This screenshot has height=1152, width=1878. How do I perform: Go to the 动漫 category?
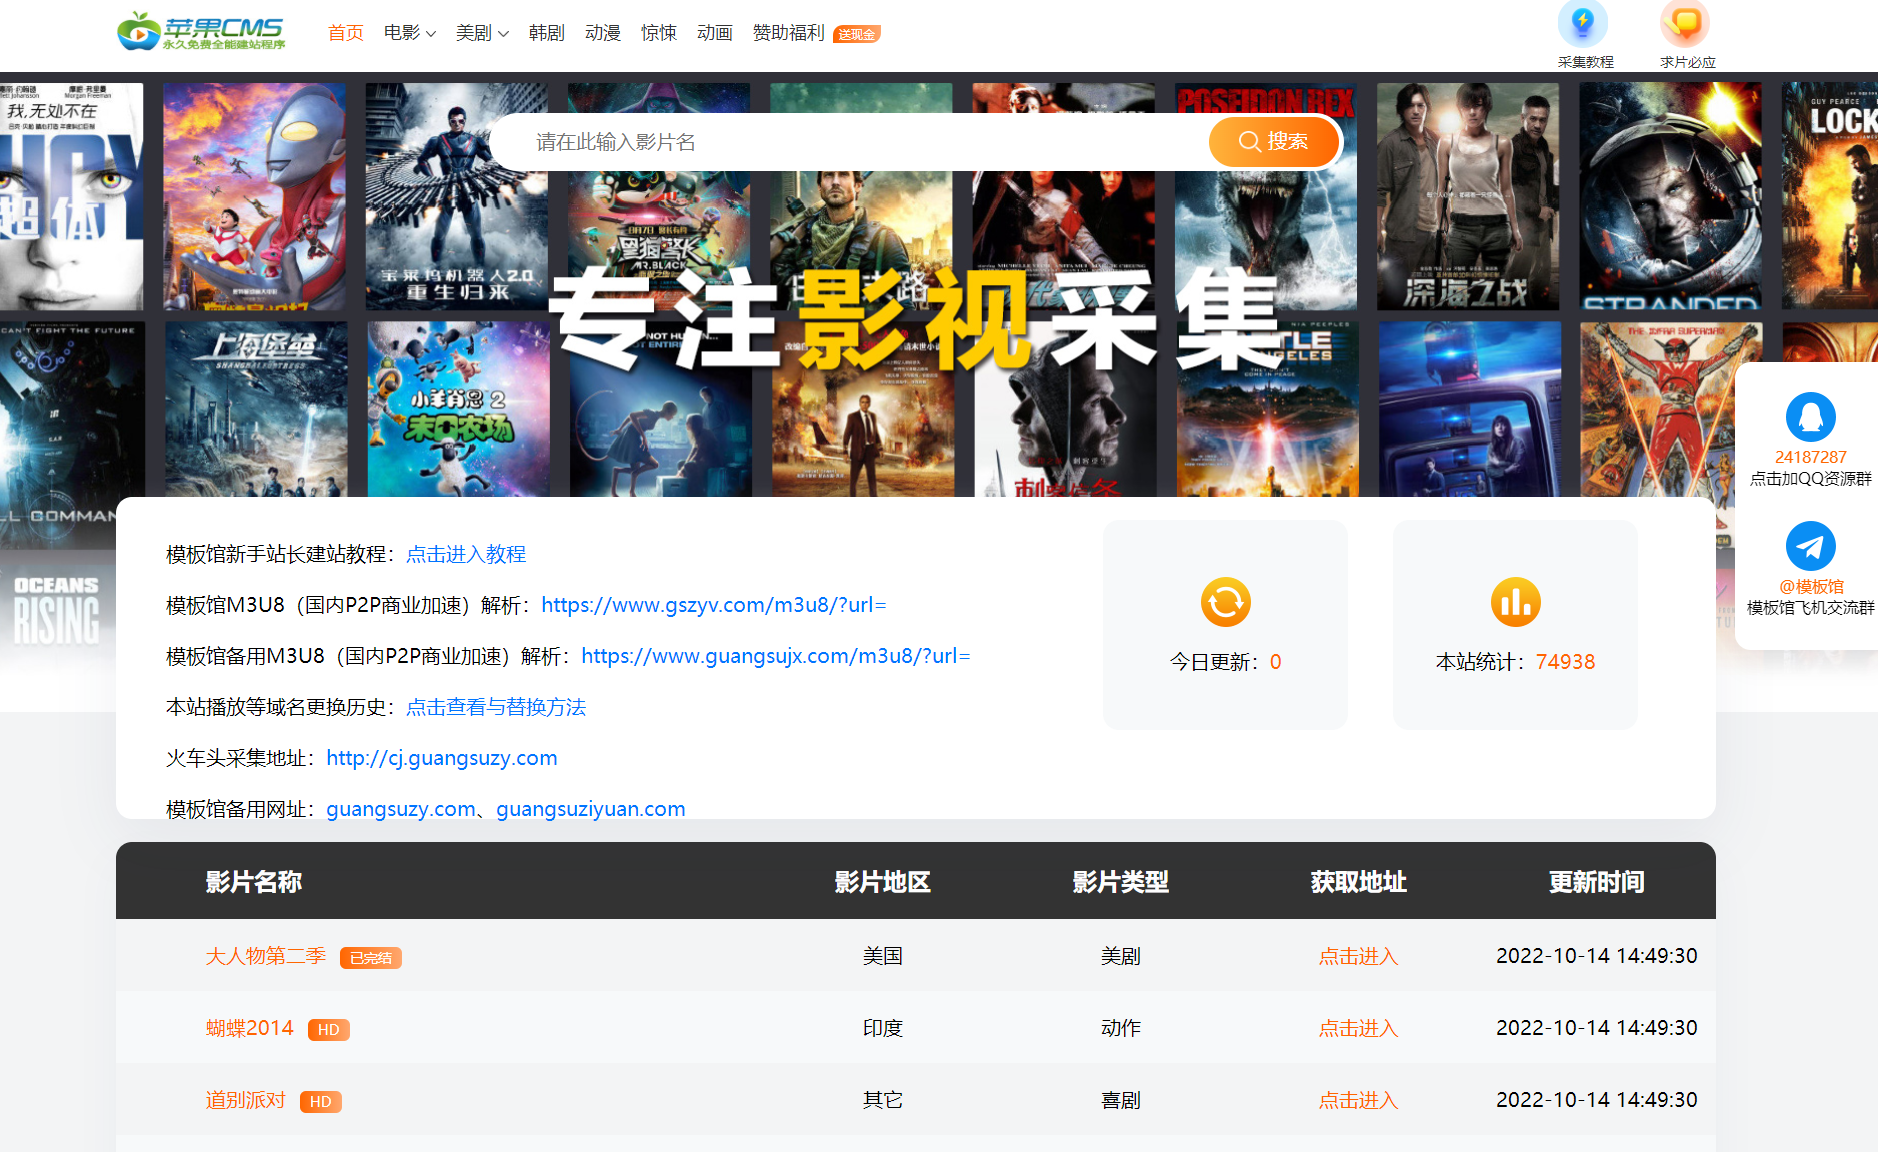[x=602, y=33]
